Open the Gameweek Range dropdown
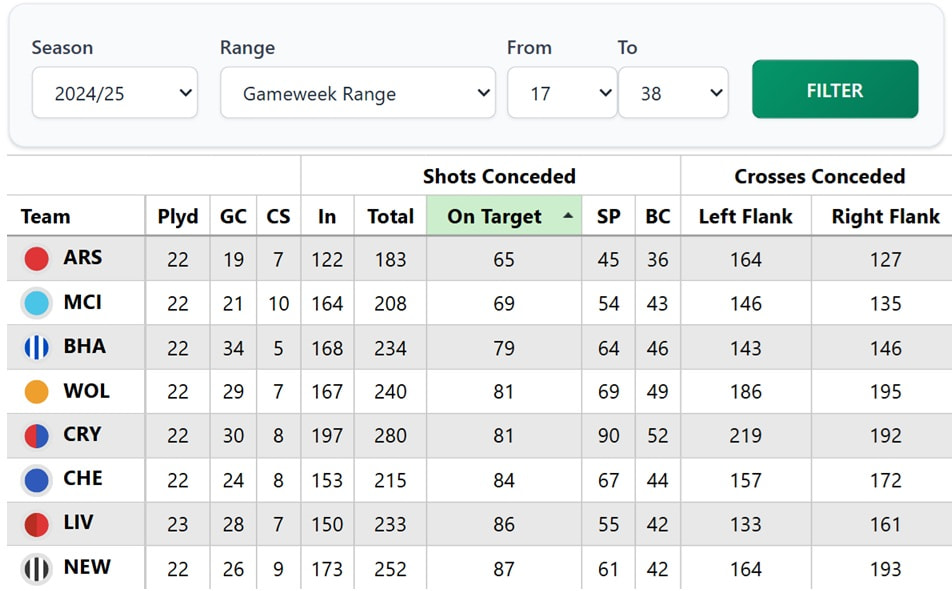 [x=357, y=90]
